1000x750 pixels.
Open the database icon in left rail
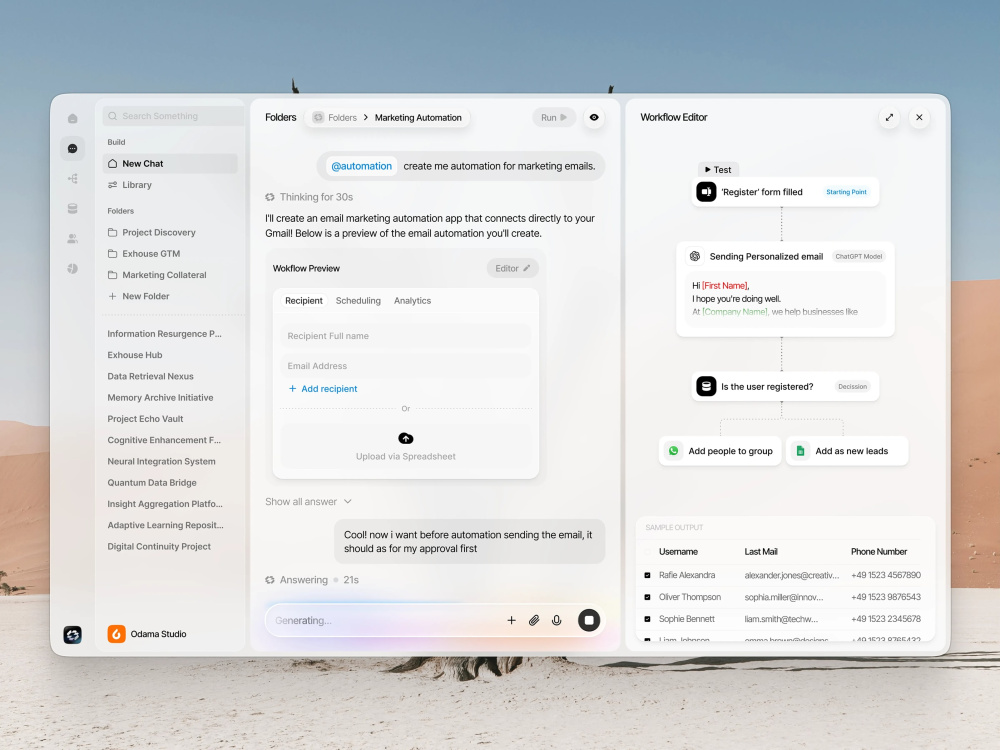(x=73, y=209)
